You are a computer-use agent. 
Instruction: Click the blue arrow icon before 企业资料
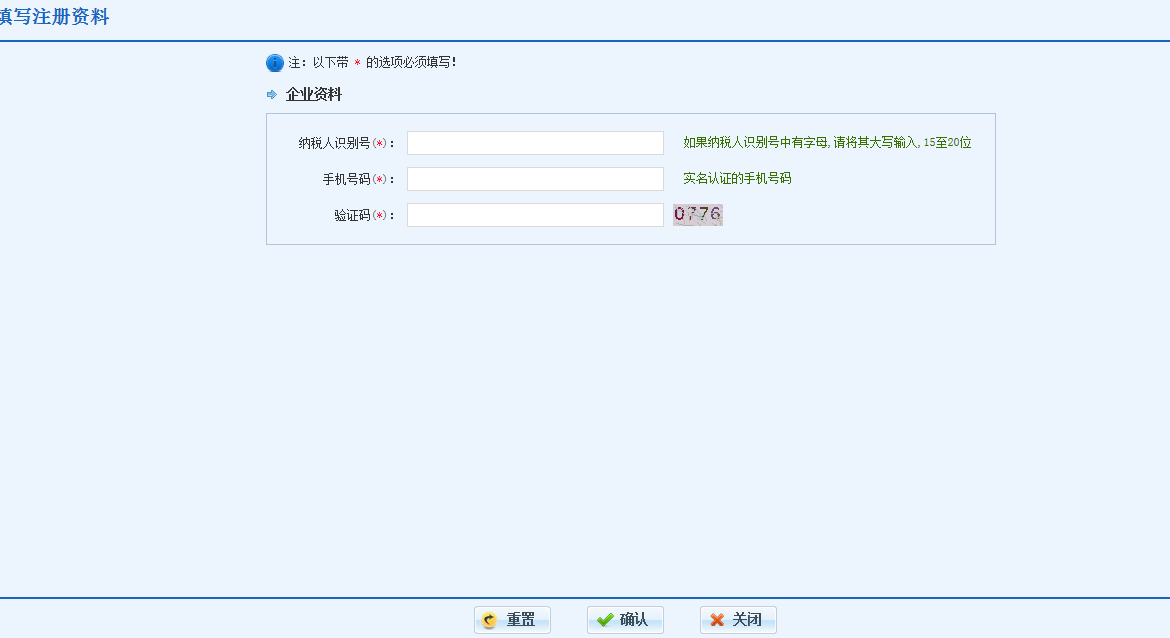(271, 94)
